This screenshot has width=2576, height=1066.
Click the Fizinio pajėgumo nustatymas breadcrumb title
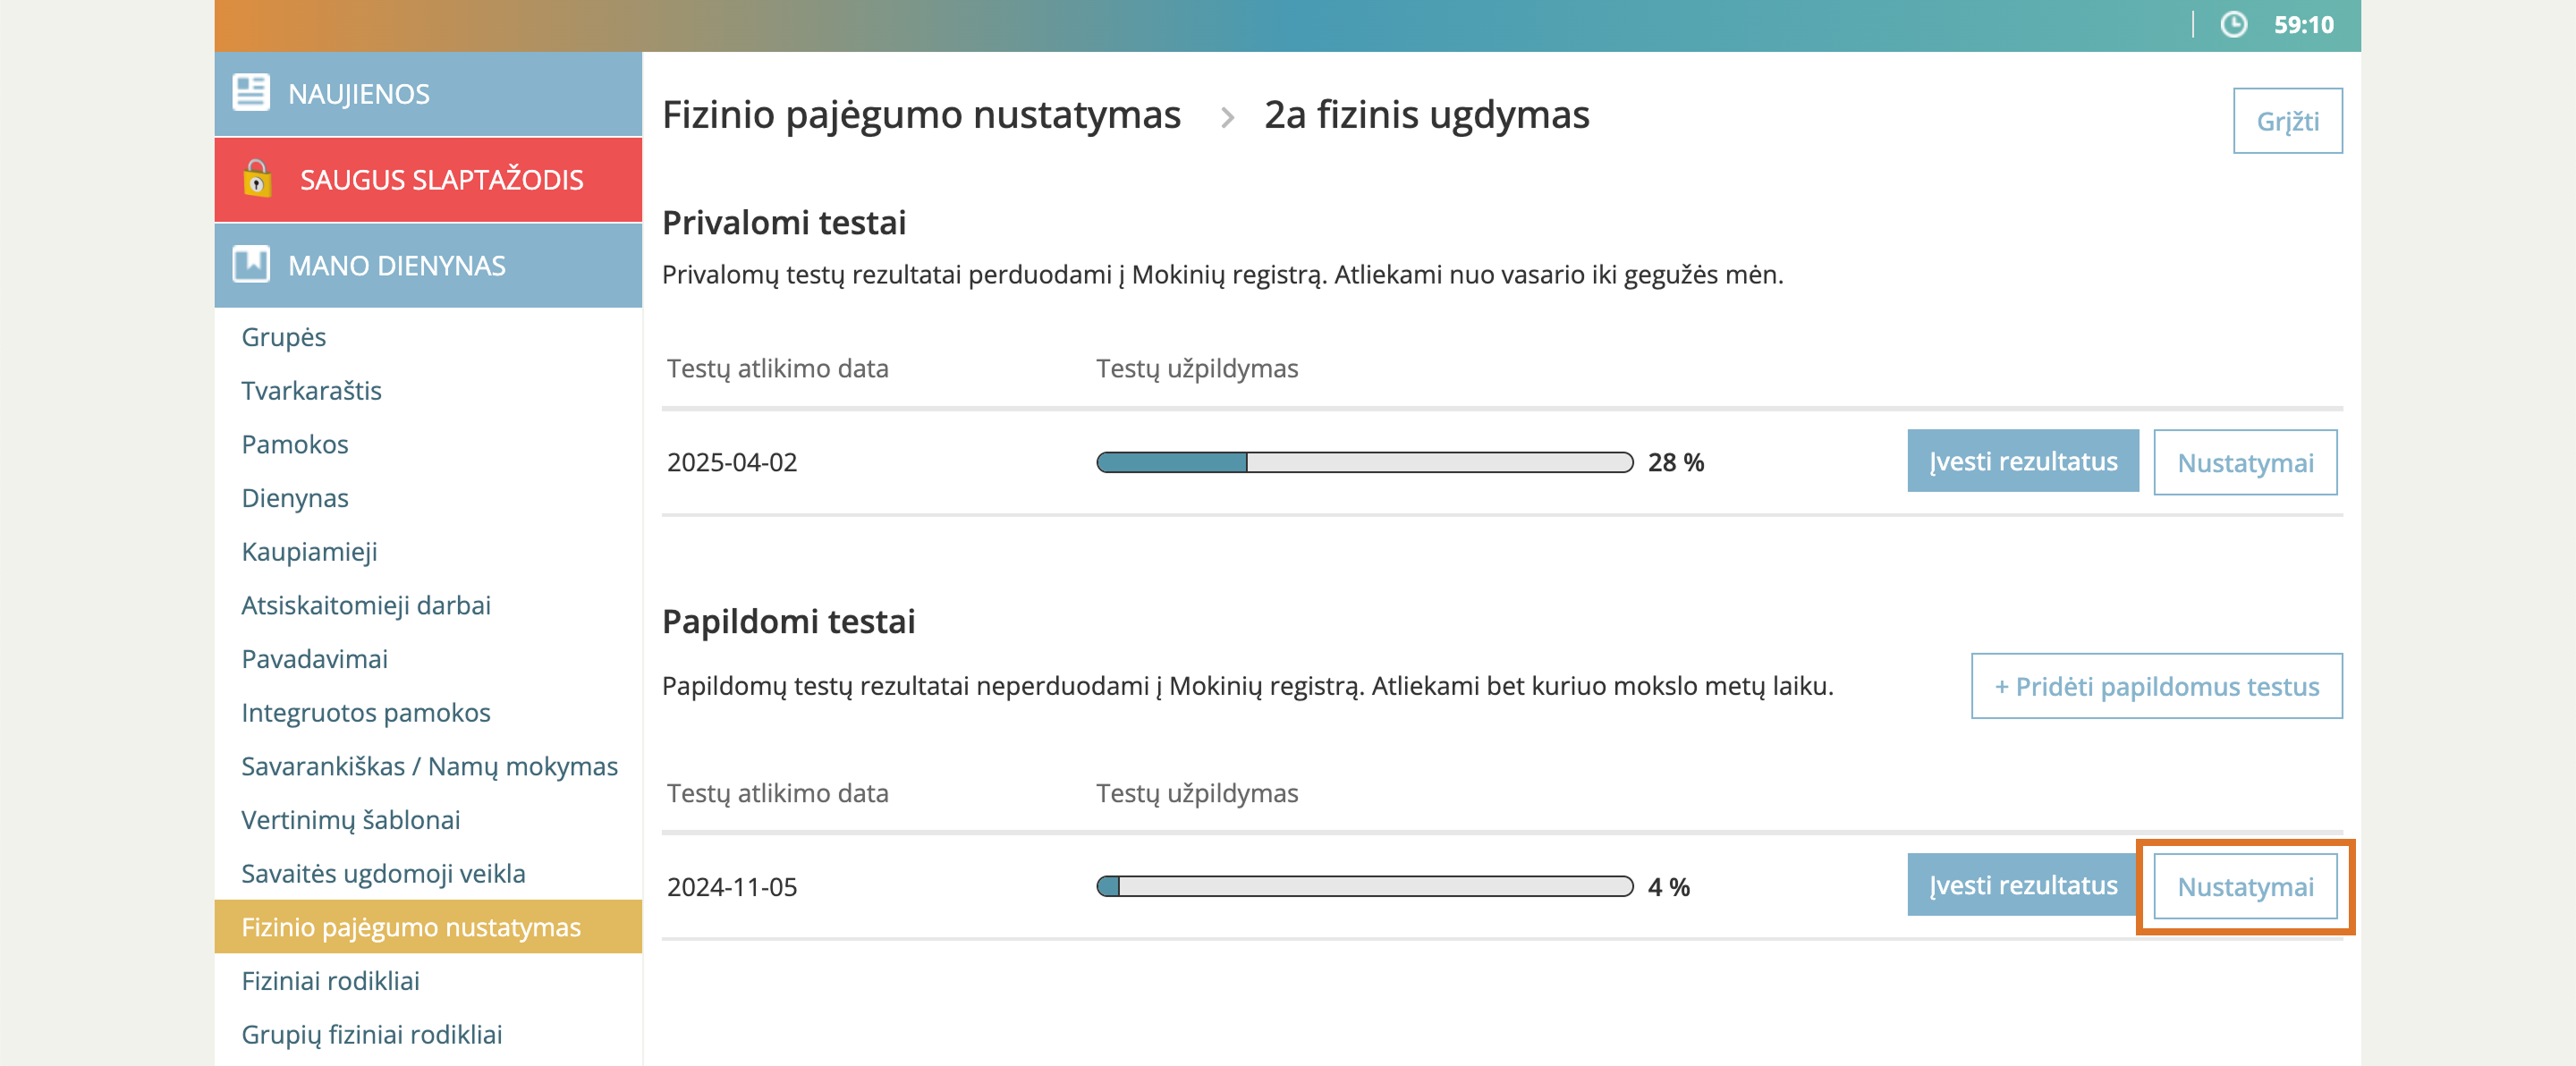click(x=921, y=115)
